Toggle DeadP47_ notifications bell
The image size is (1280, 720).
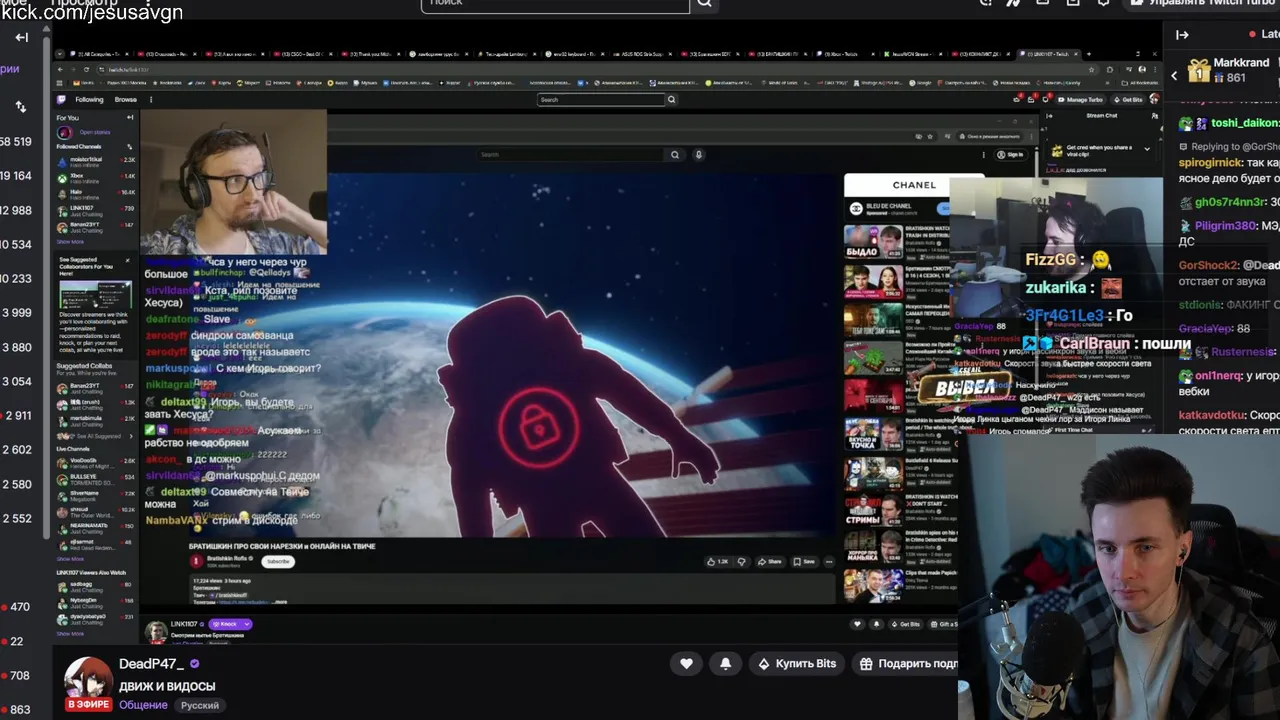pos(726,663)
